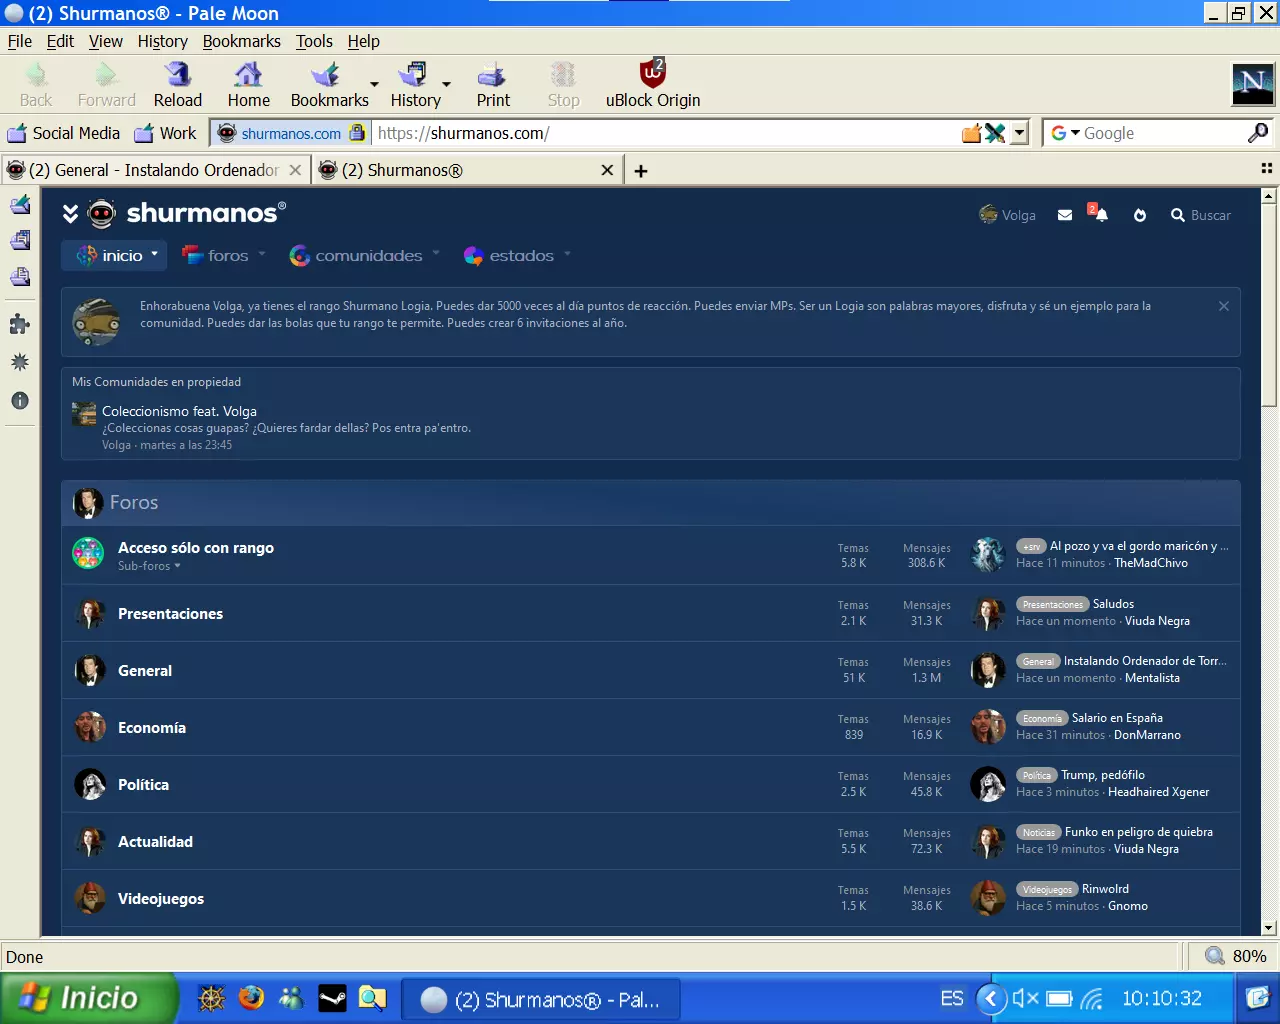Open the Windows Inicio start button
Image resolution: width=1280 pixels, height=1024 pixels.
88,998
